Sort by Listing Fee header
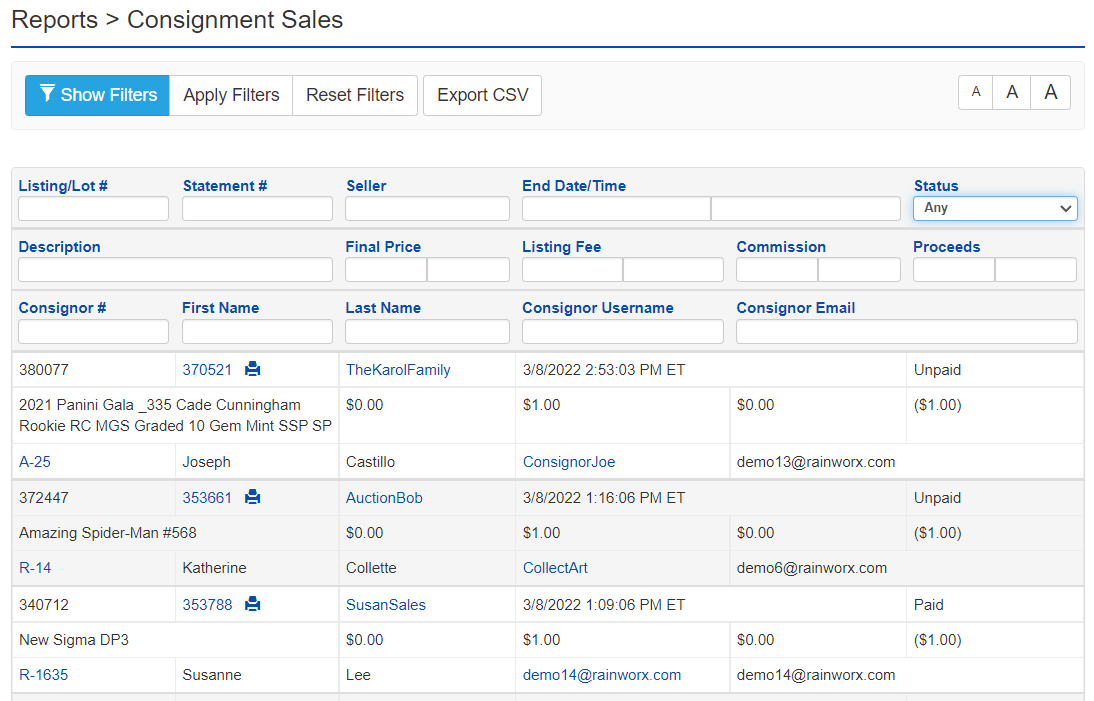 click(561, 247)
